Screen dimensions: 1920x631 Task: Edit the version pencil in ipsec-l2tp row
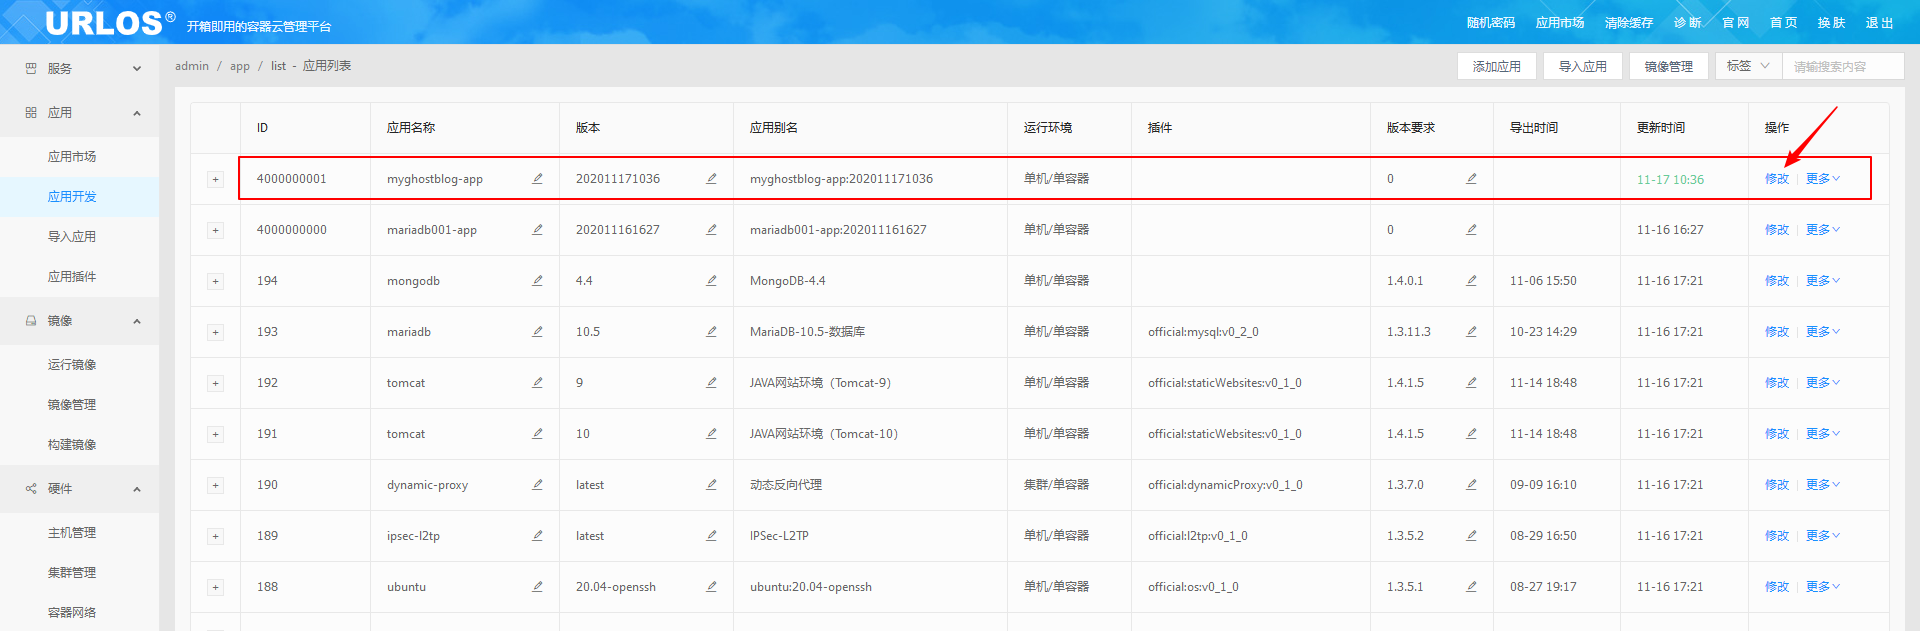point(711,536)
